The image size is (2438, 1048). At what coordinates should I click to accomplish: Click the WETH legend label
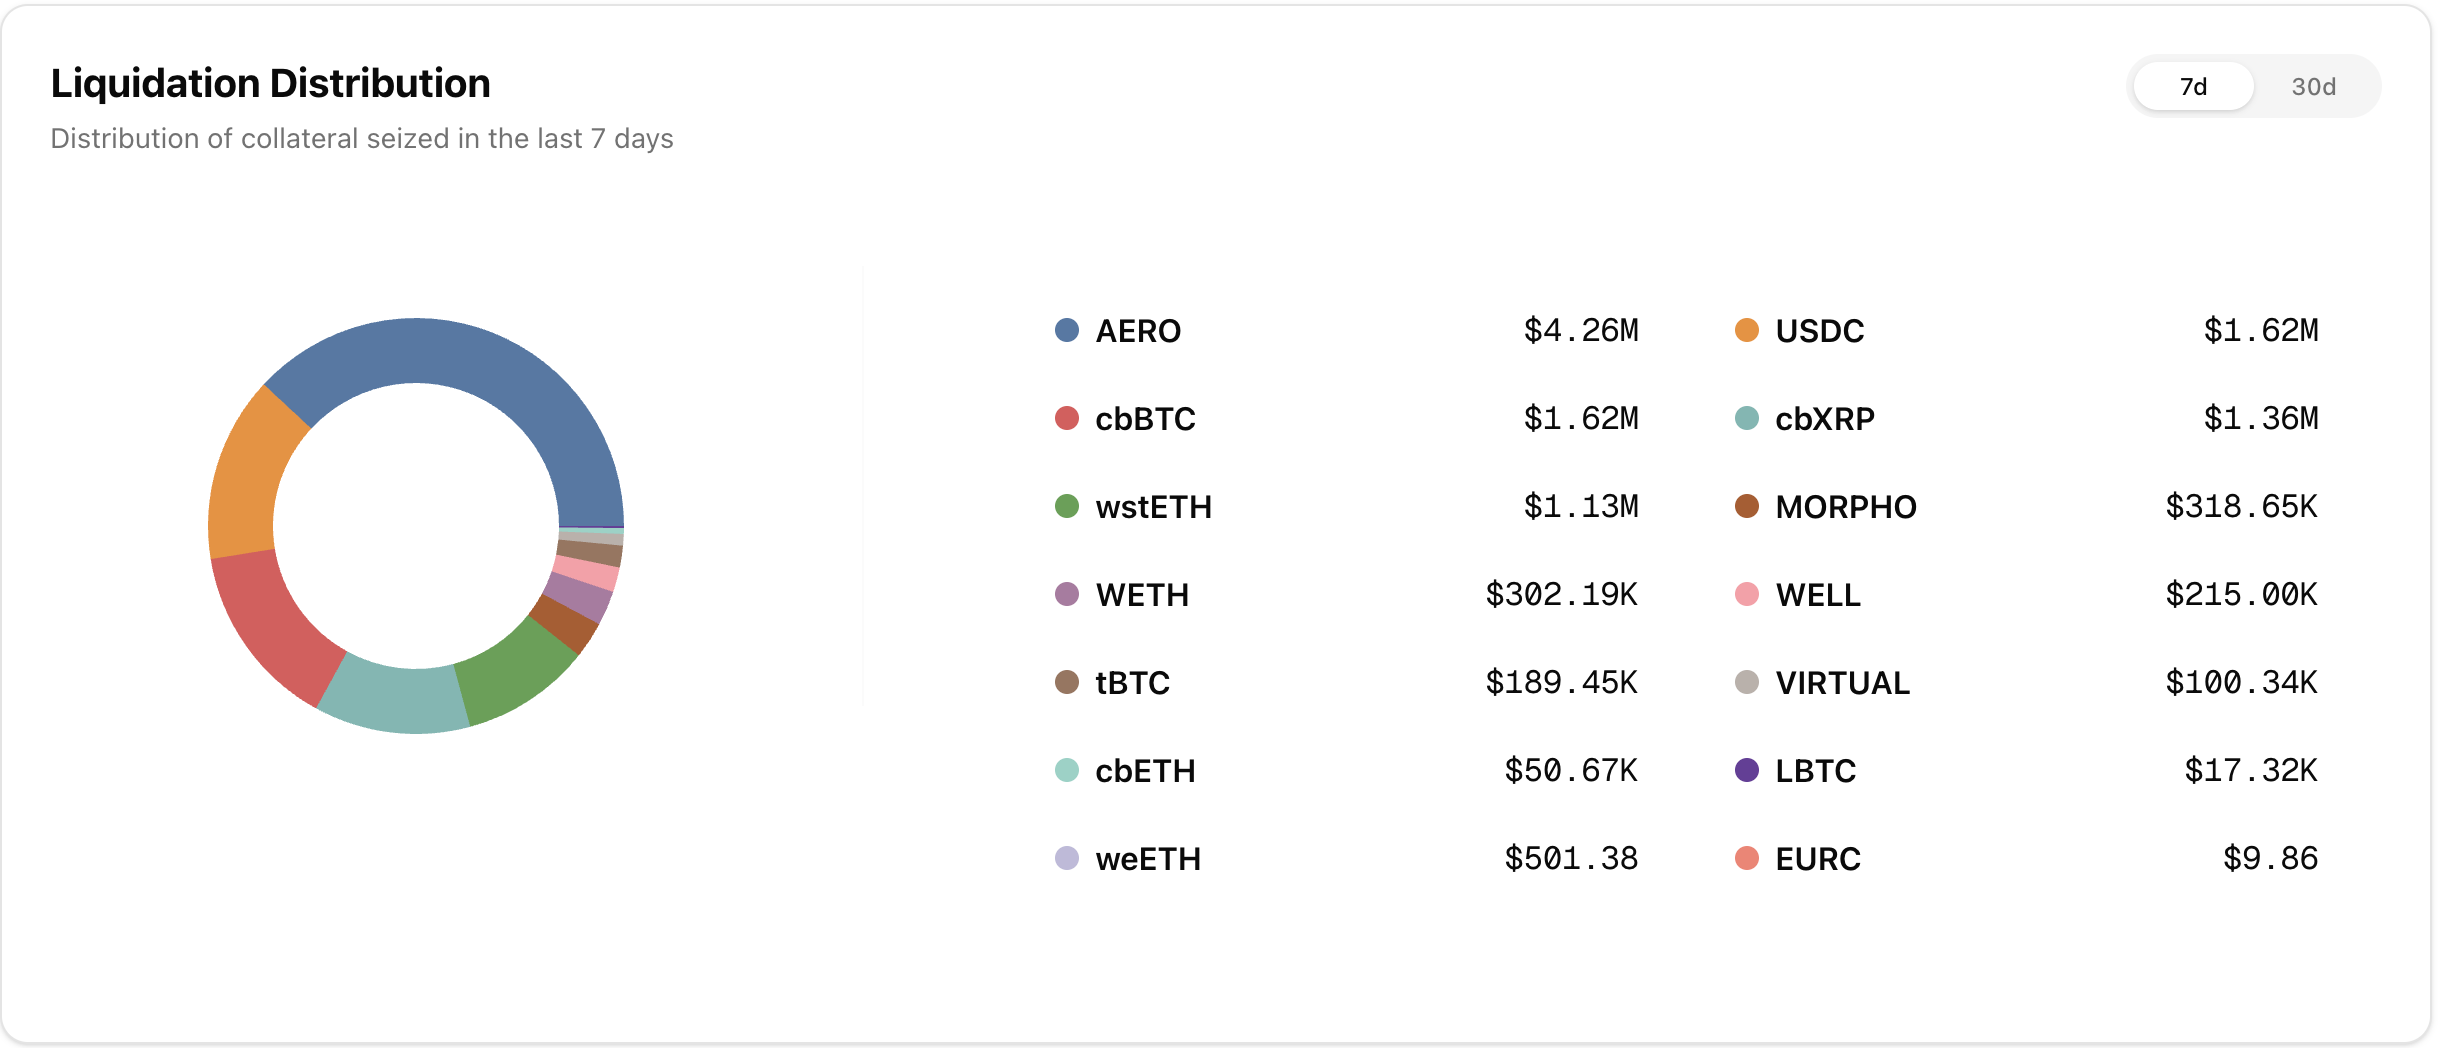point(1142,595)
